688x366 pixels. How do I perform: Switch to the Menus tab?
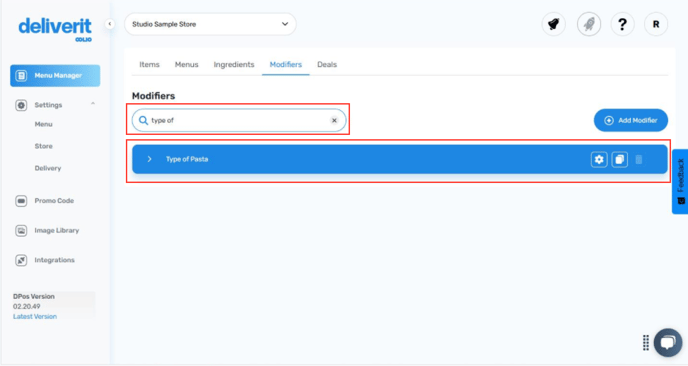(x=186, y=65)
